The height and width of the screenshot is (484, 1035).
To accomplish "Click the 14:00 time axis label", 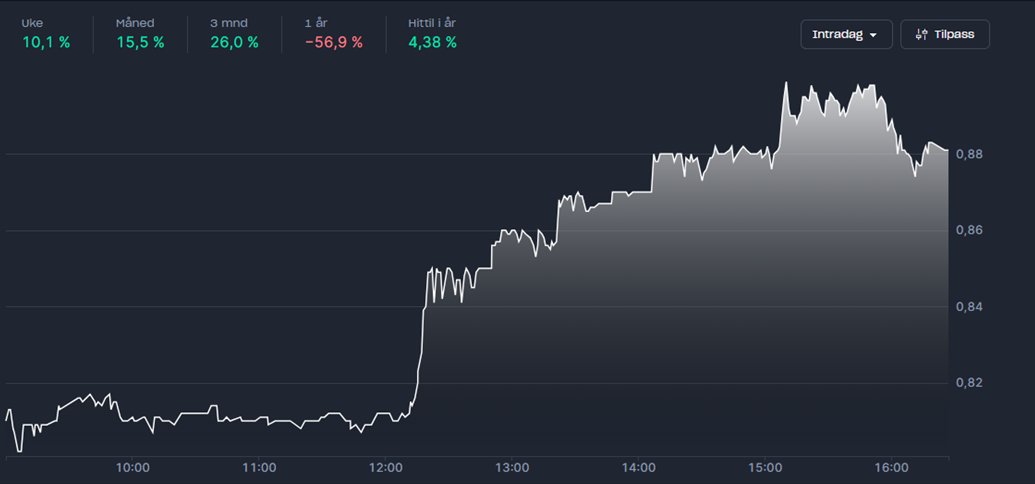I will click(x=638, y=468).
